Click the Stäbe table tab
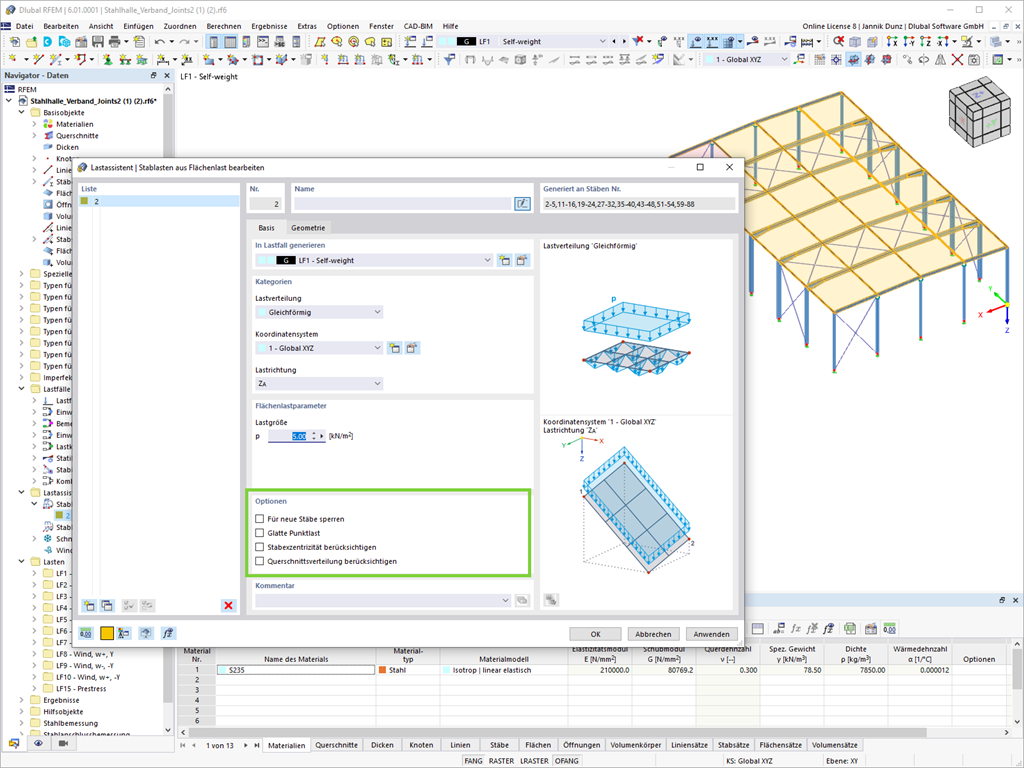 (500, 745)
